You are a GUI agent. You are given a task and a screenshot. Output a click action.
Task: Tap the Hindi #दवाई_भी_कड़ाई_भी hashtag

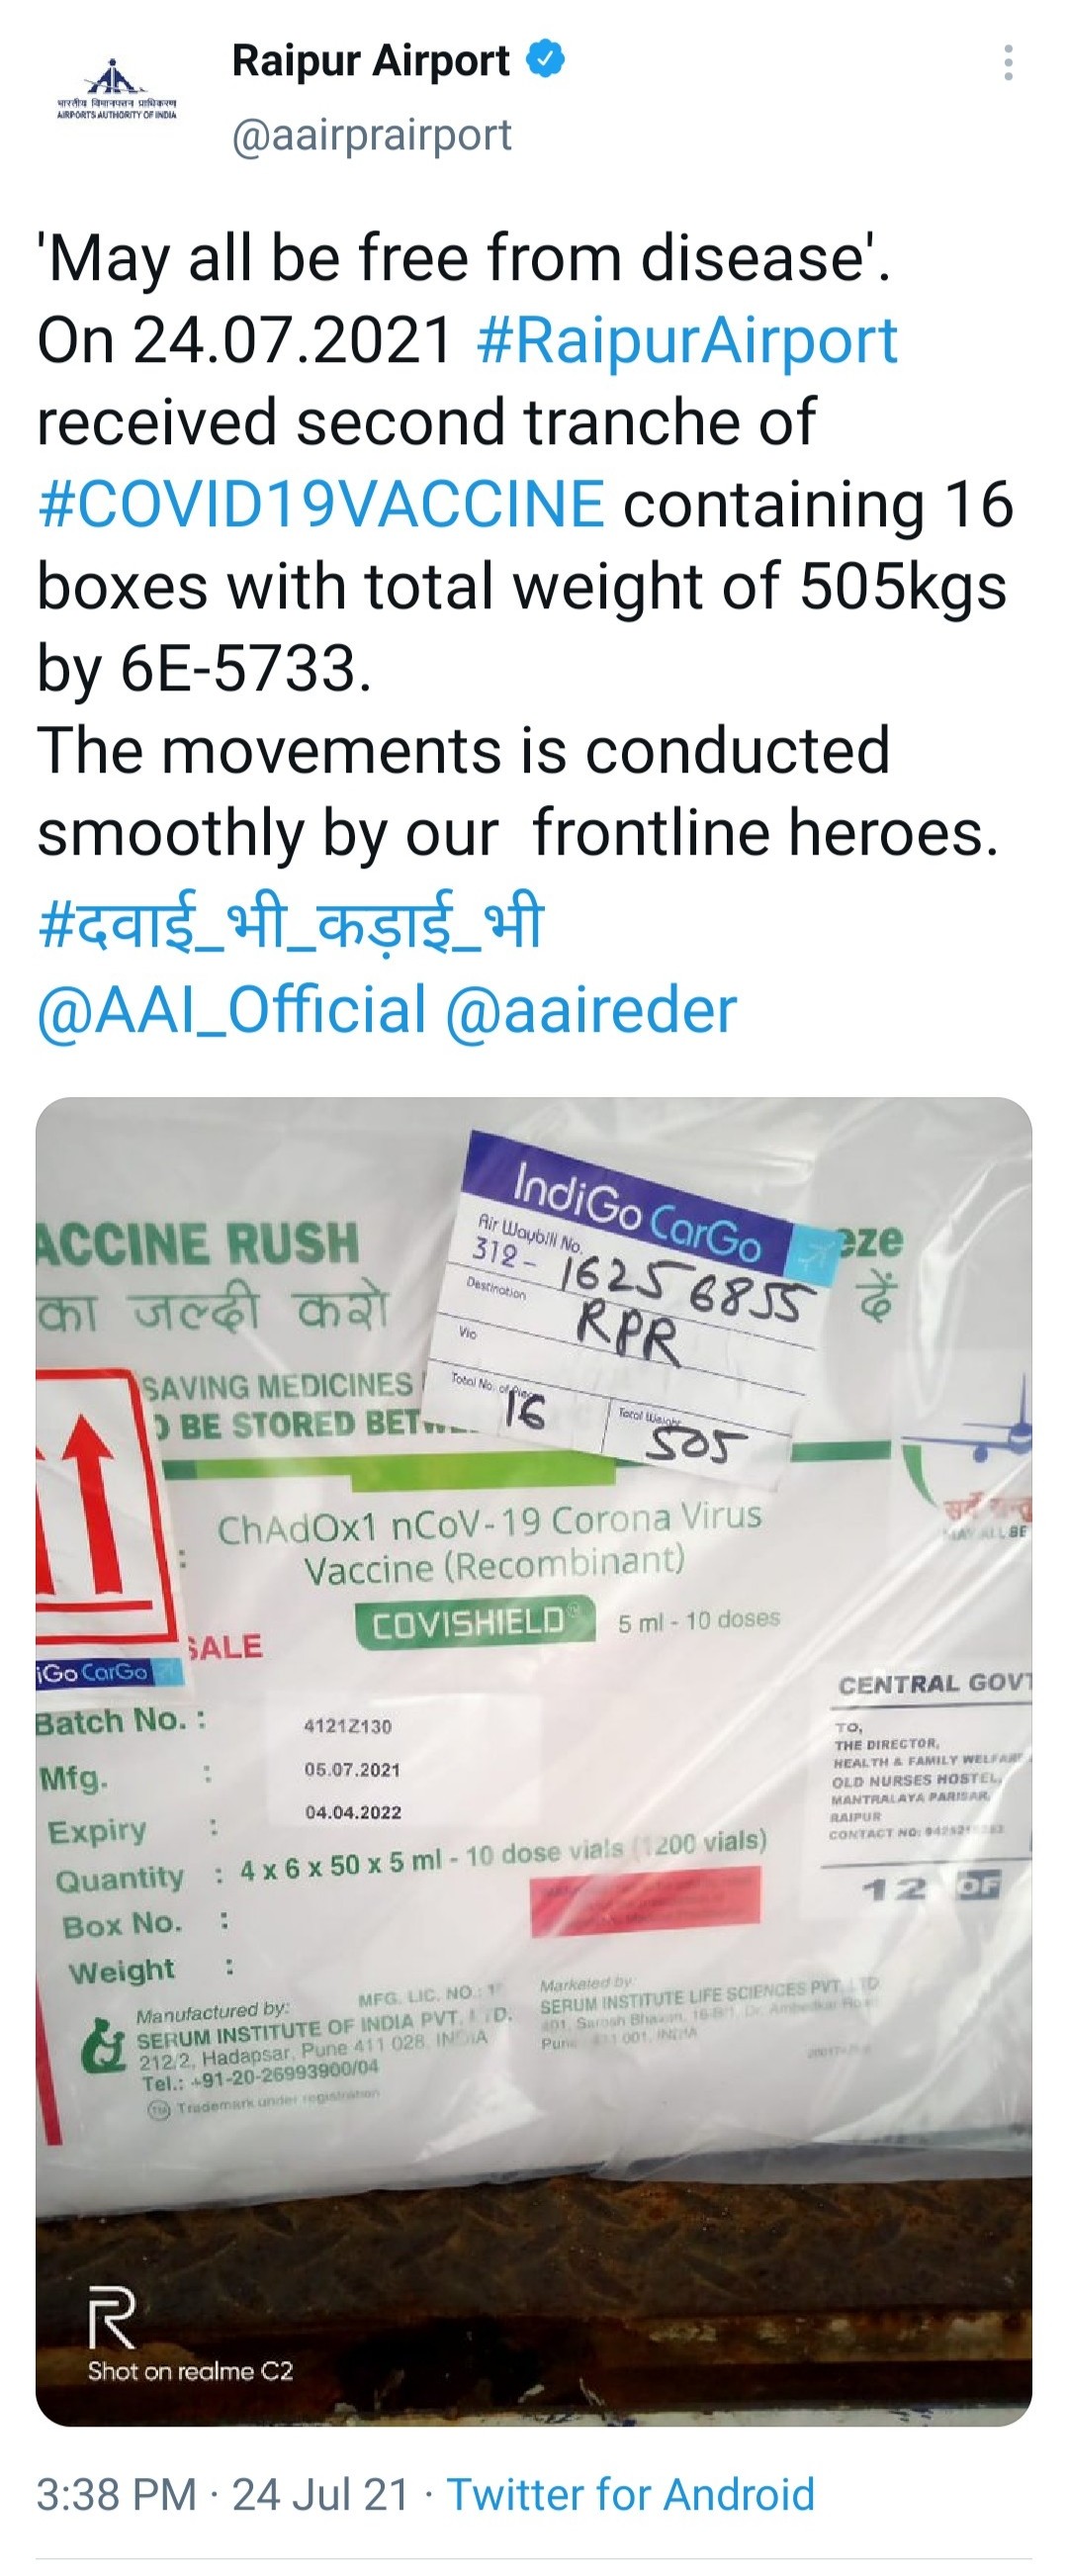pos(290,922)
